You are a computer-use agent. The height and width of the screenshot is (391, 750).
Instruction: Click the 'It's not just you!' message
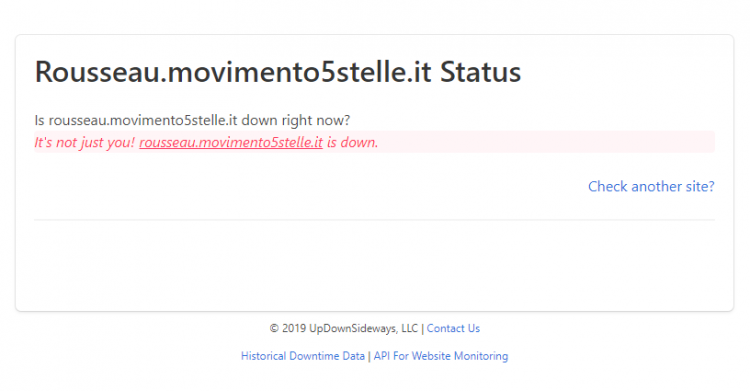click(x=85, y=142)
